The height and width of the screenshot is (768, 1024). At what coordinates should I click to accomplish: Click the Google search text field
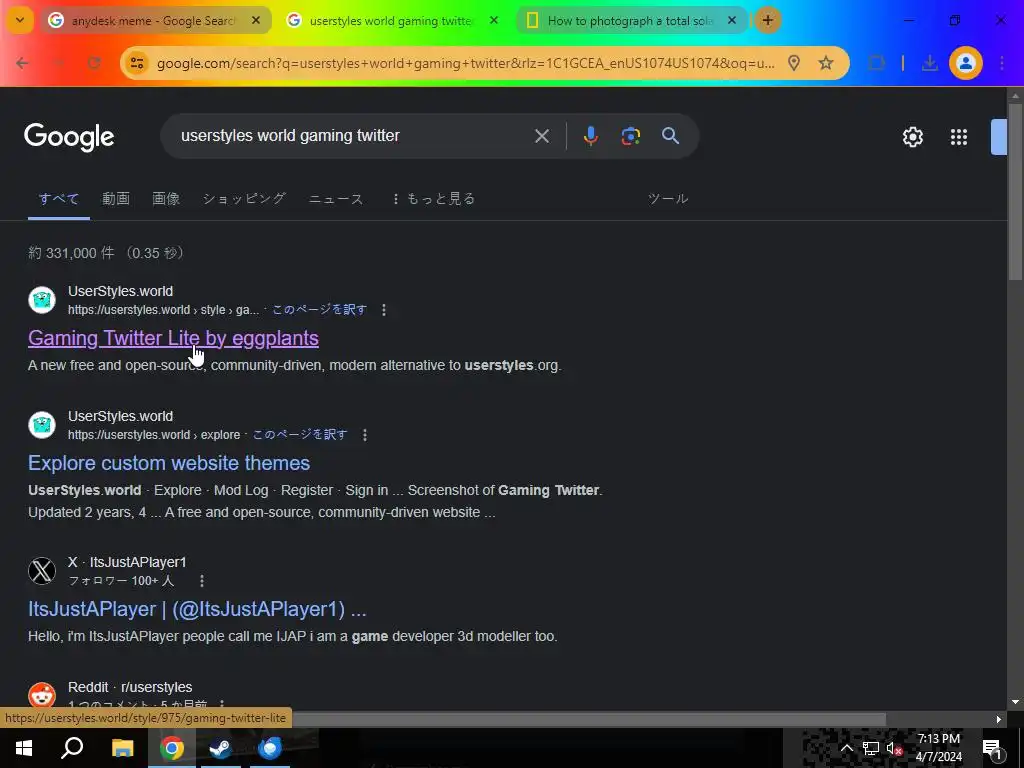(351, 136)
